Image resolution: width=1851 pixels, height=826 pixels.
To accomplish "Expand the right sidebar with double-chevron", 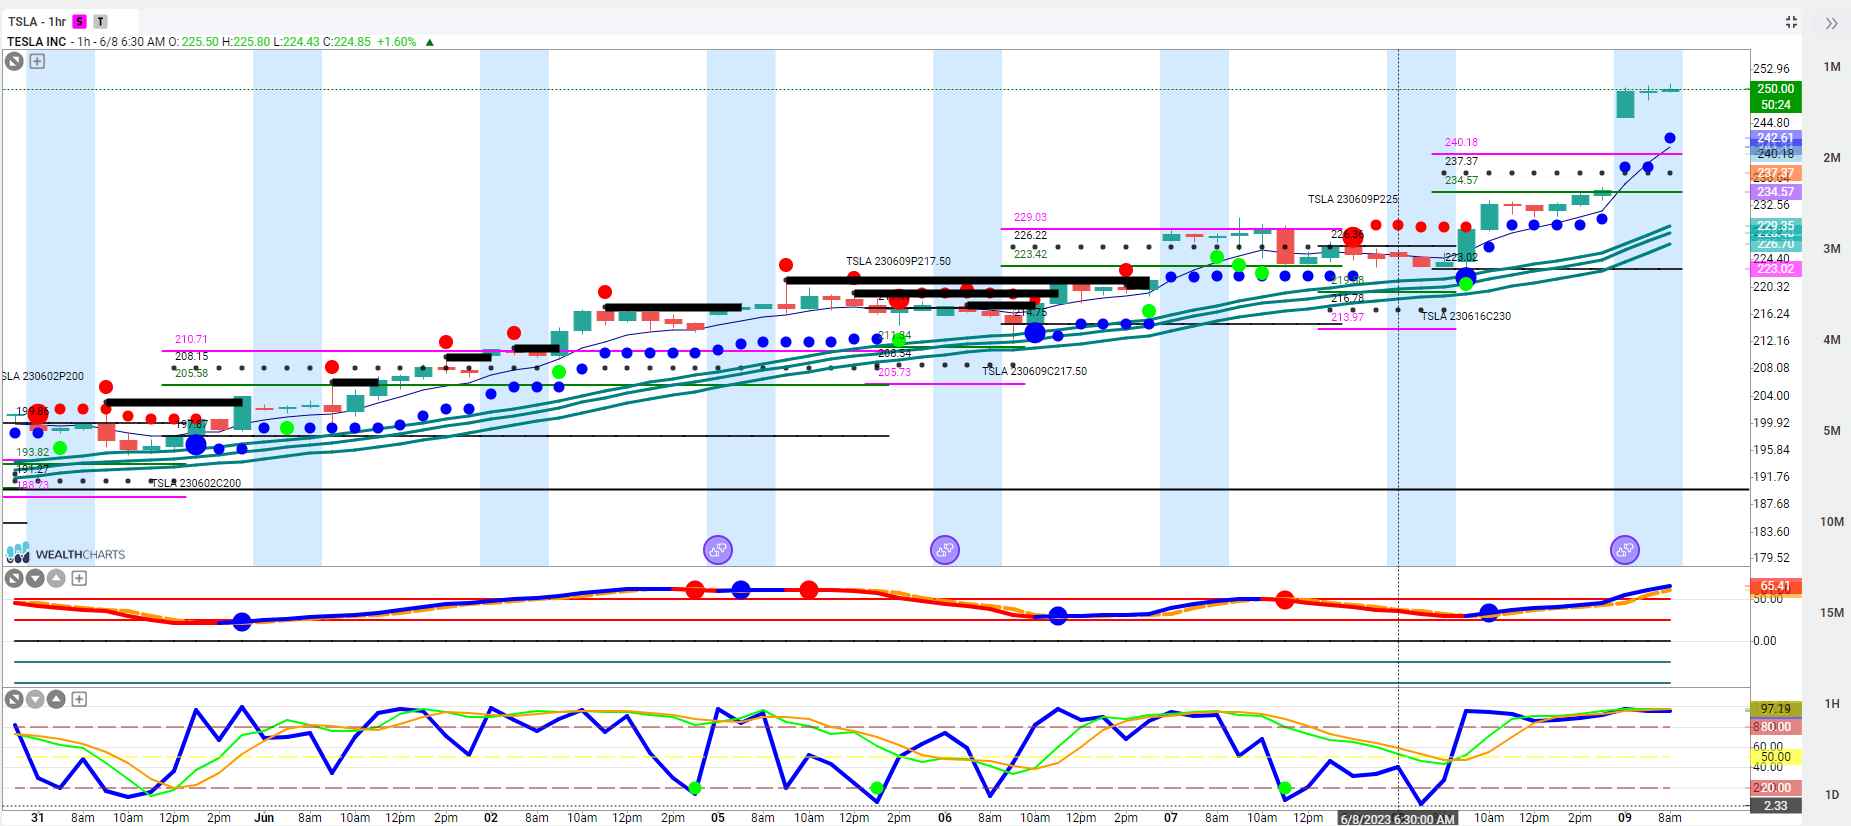I will [1831, 23].
